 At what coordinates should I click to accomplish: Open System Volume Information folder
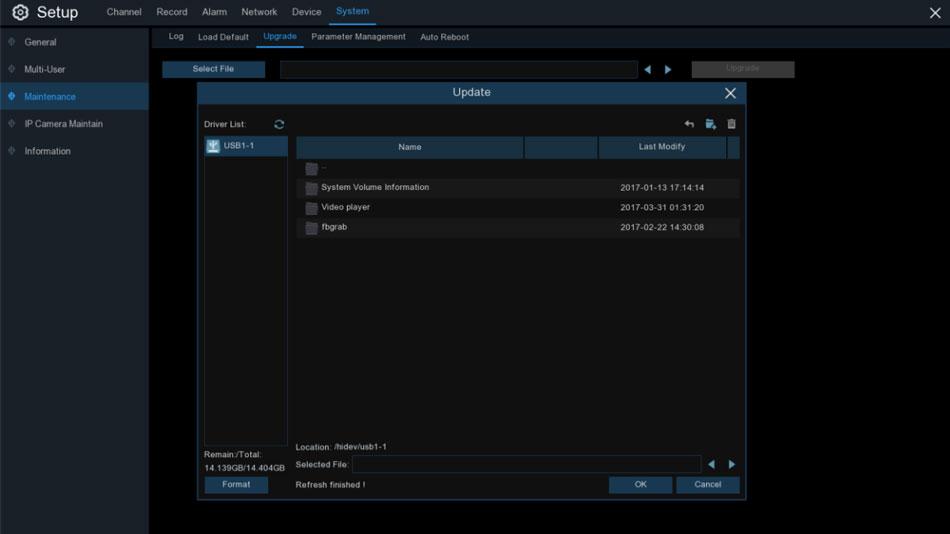coord(374,188)
